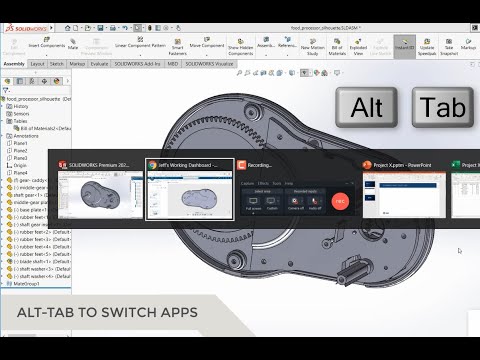Screen dimensions: 480x360
Task: Click the filter funnel icon above the feature tree
Action: [x=5, y=90]
